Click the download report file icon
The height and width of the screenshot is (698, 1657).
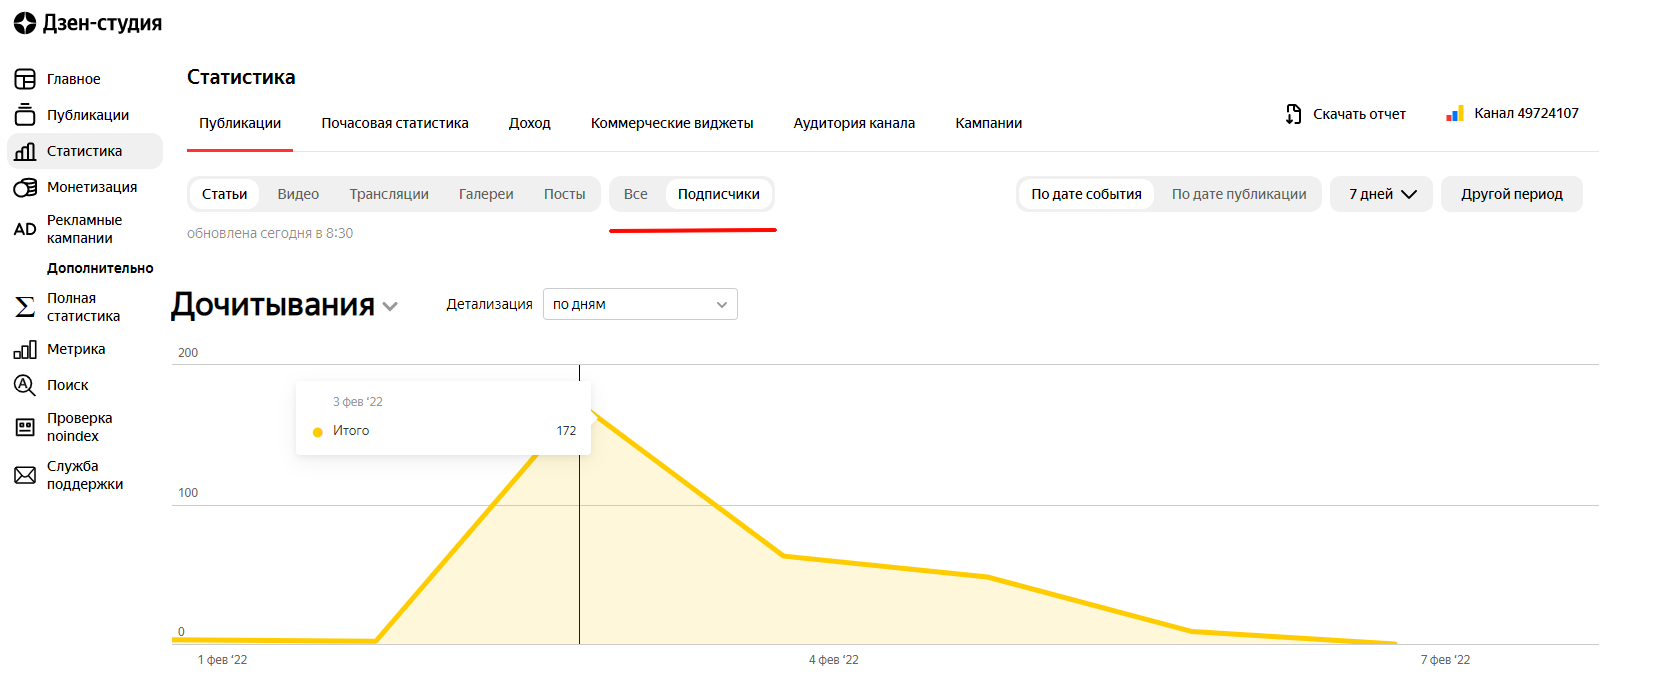(x=1293, y=114)
